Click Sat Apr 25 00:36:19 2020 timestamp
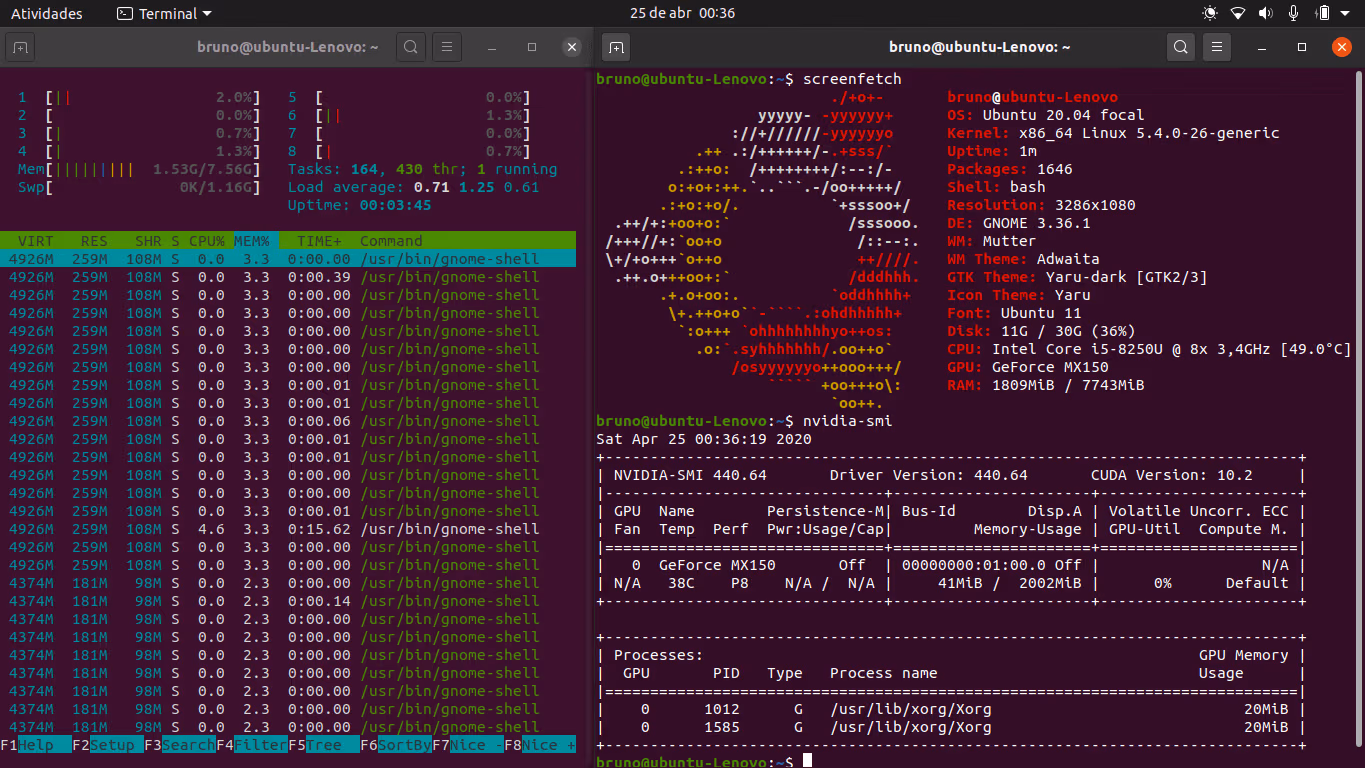The height and width of the screenshot is (768, 1365). 704,439
